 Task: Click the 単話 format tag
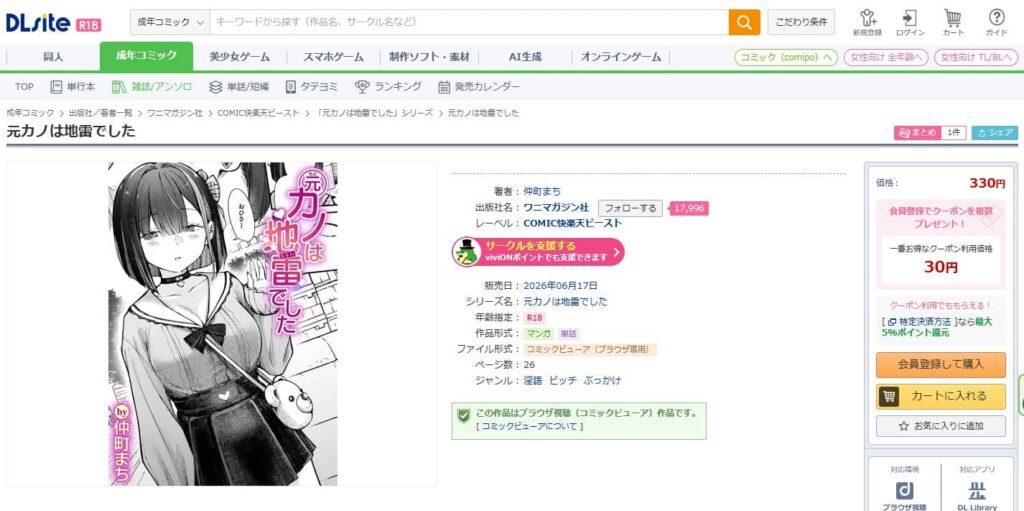(569, 333)
